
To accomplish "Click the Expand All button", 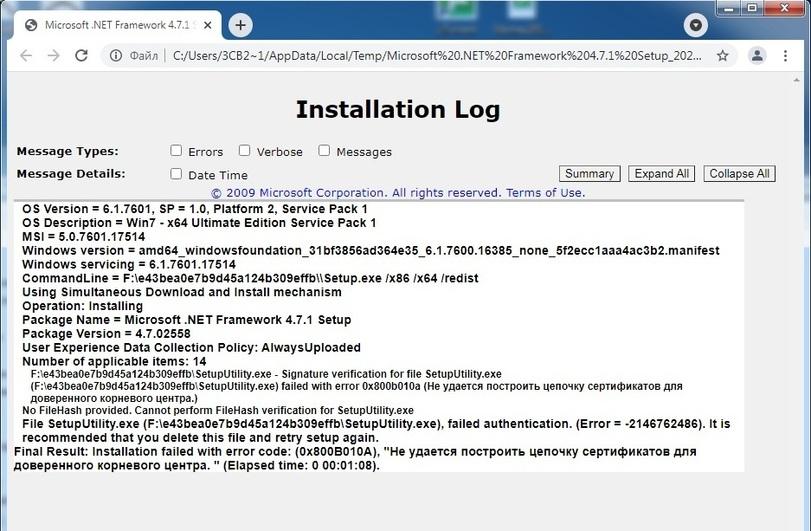I will tap(662, 174).
